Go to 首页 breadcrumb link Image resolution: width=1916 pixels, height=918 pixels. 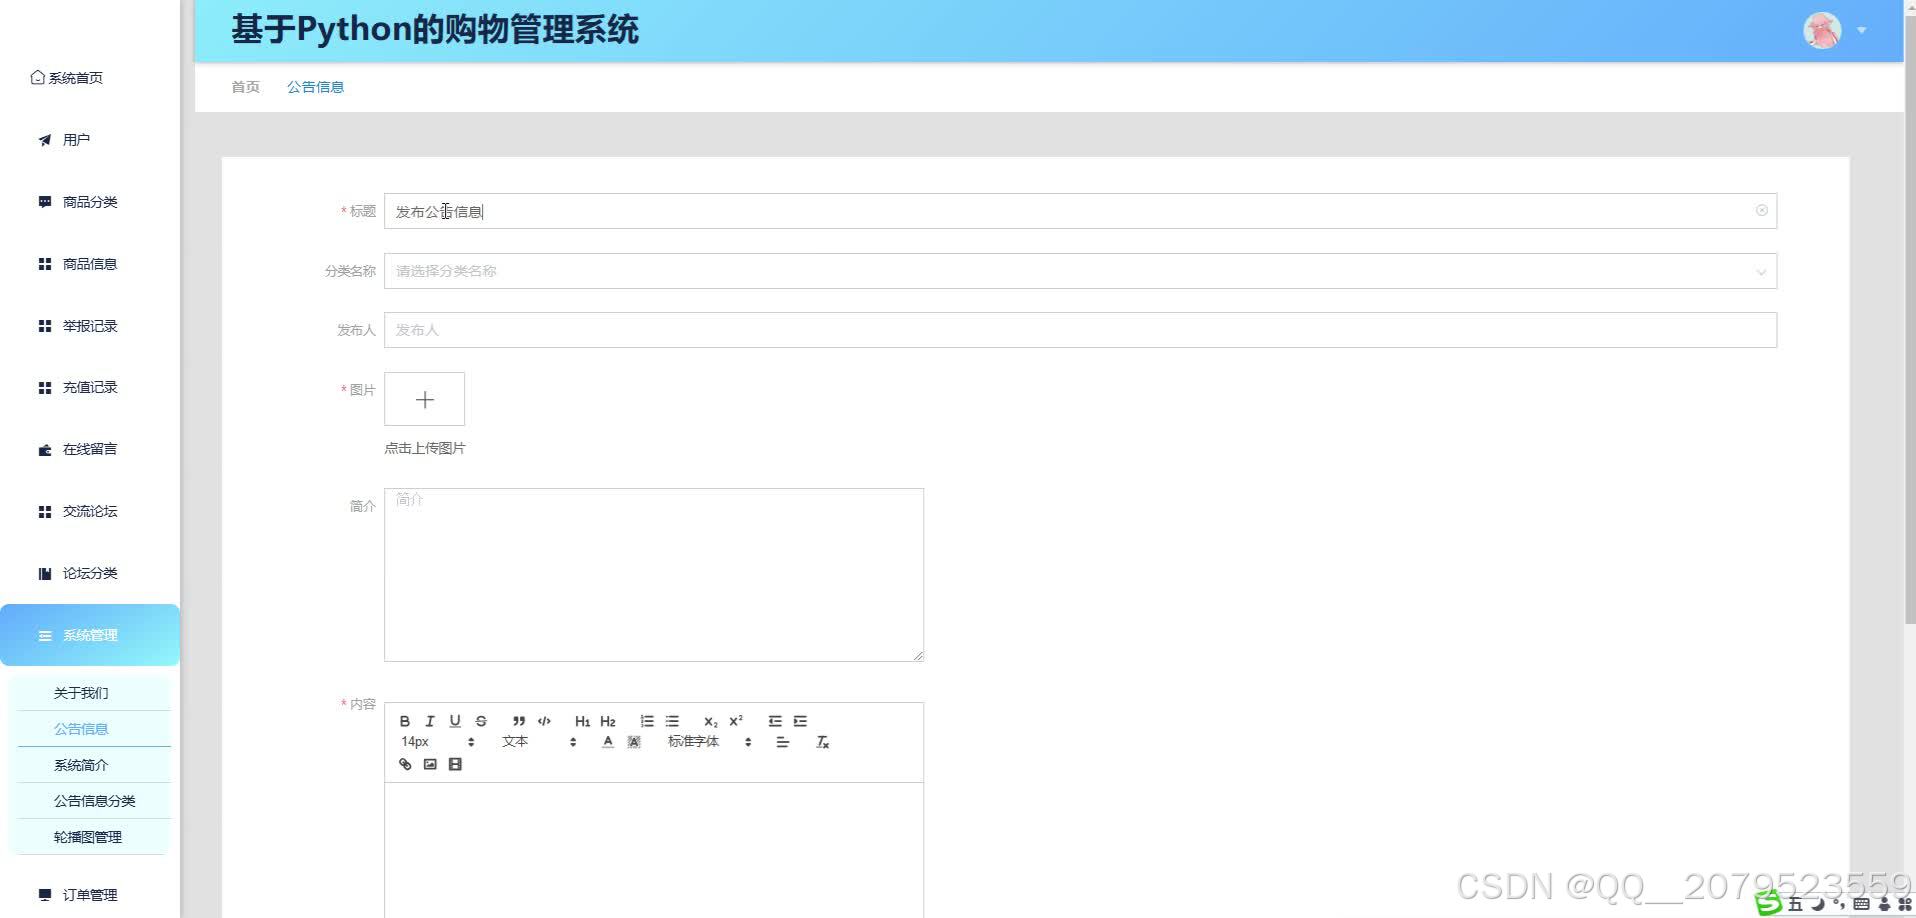point(245,87)
